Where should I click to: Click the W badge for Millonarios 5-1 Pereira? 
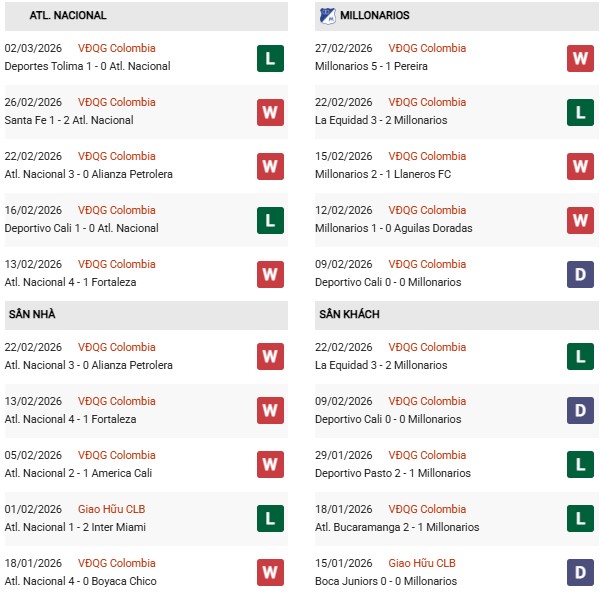pyautogui.click(x=581, y=58)
